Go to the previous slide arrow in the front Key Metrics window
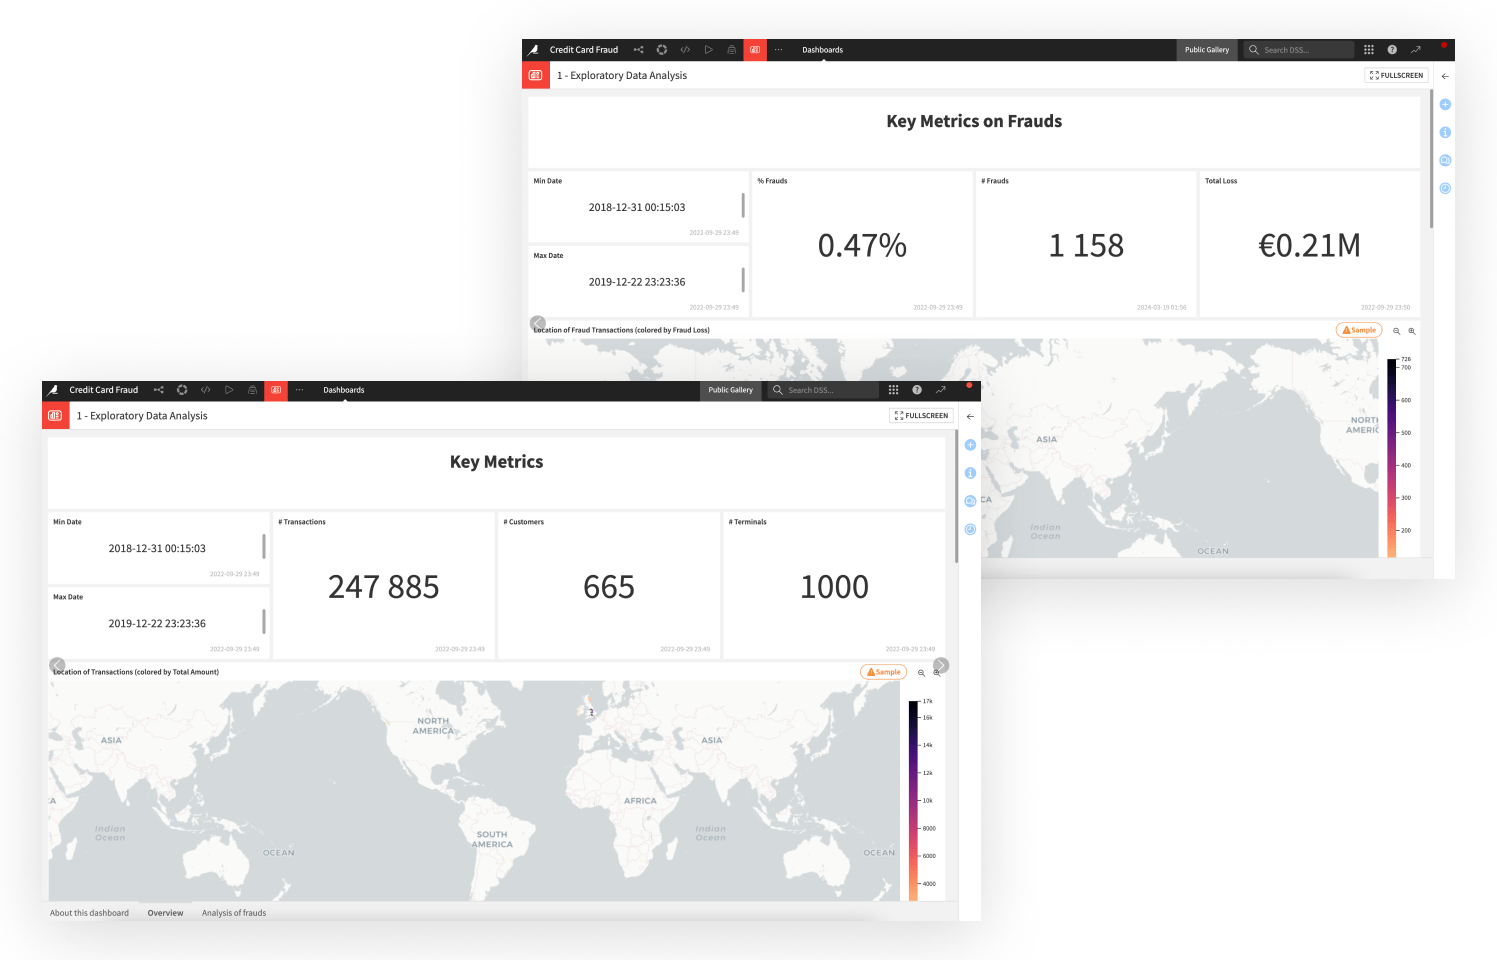 (57, 665)
